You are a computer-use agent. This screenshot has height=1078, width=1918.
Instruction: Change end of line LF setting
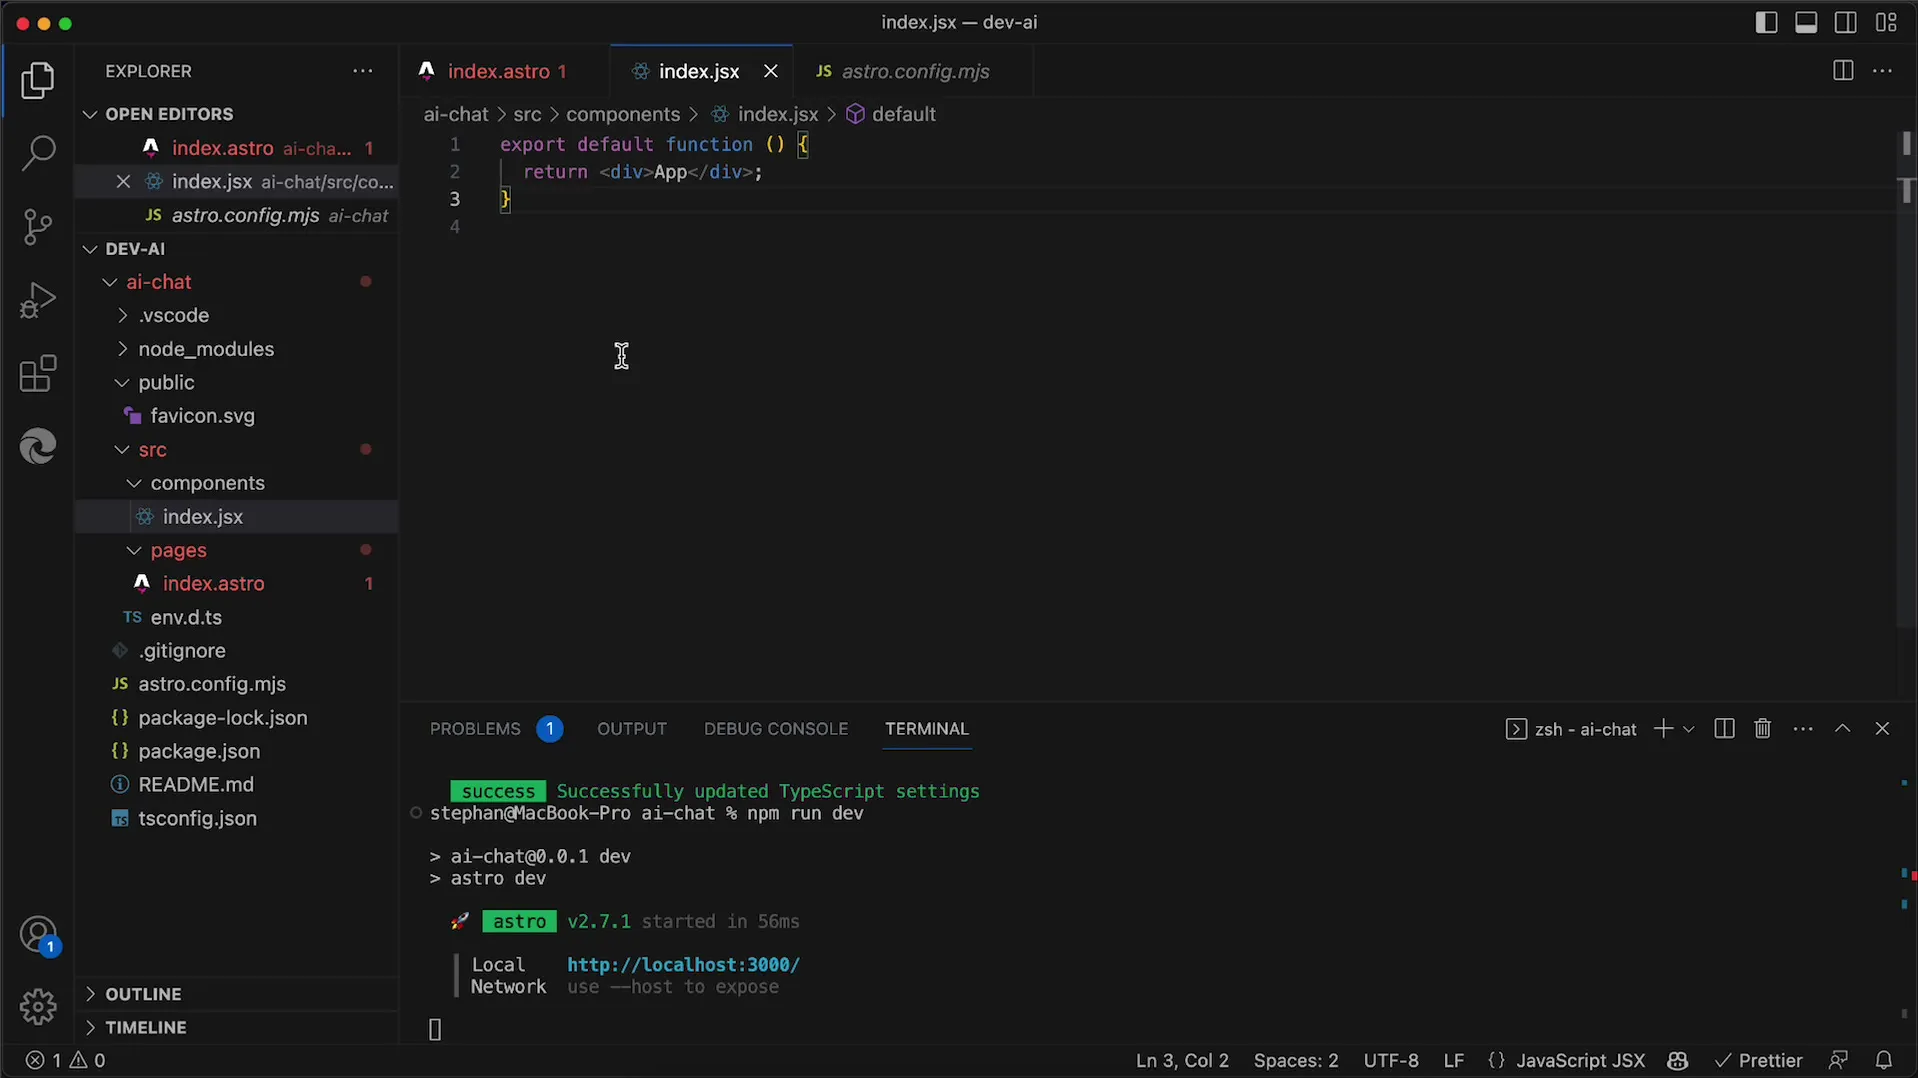(1454, 1060)
